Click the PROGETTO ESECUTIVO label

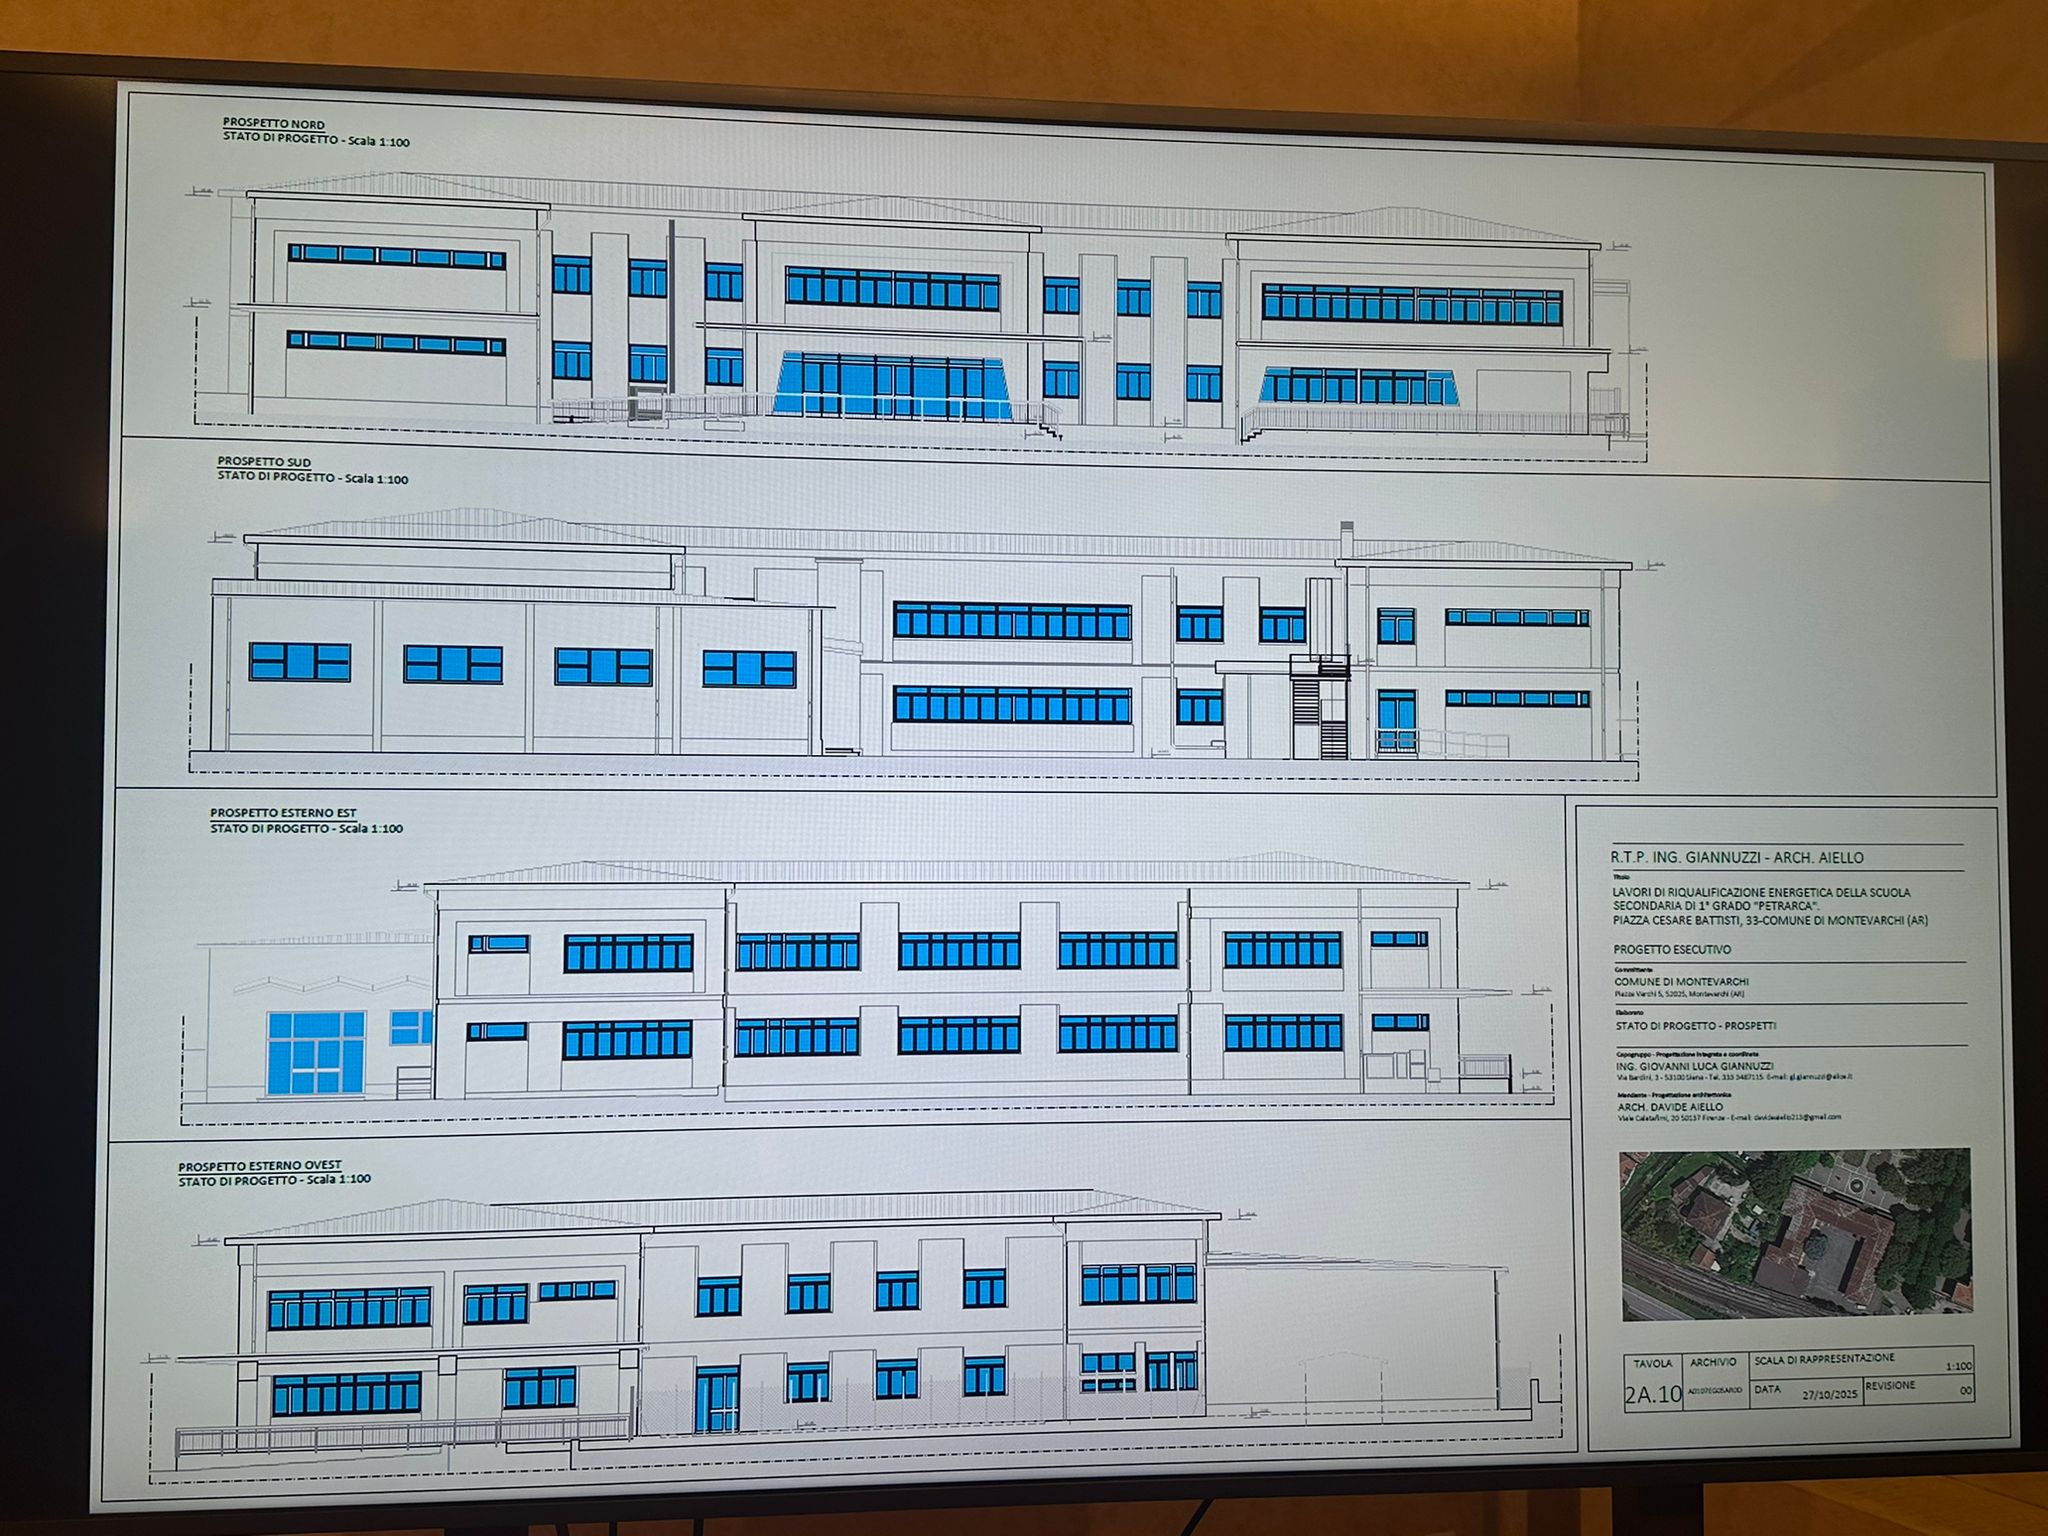1672,949
